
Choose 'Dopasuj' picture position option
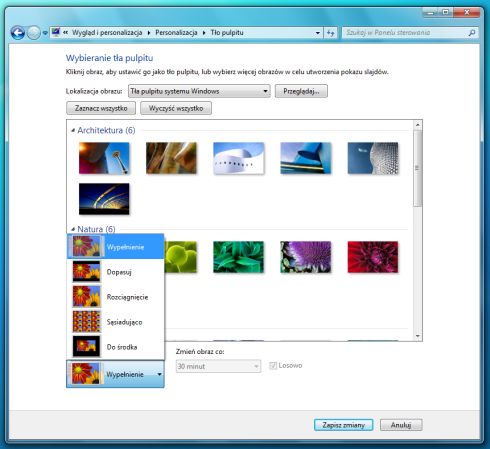pos(116,272)
